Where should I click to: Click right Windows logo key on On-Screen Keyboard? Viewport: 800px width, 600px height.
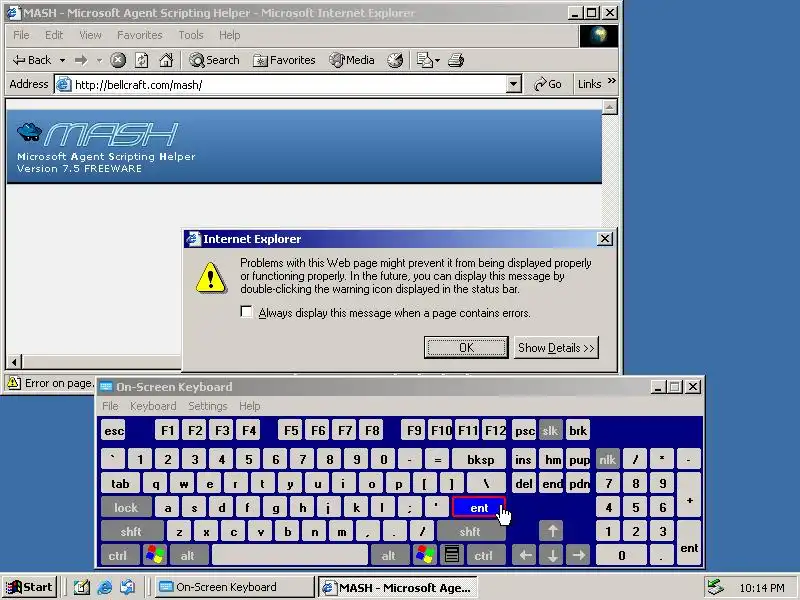pos(425,555)
